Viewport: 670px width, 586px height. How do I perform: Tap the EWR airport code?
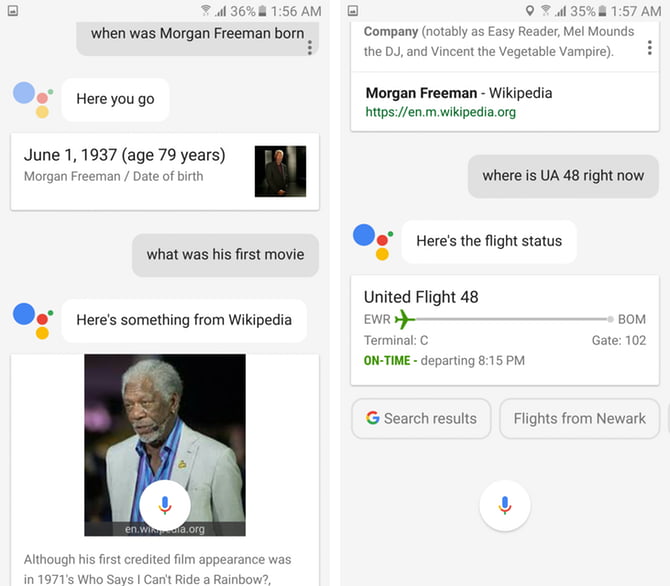coord(377,319)
